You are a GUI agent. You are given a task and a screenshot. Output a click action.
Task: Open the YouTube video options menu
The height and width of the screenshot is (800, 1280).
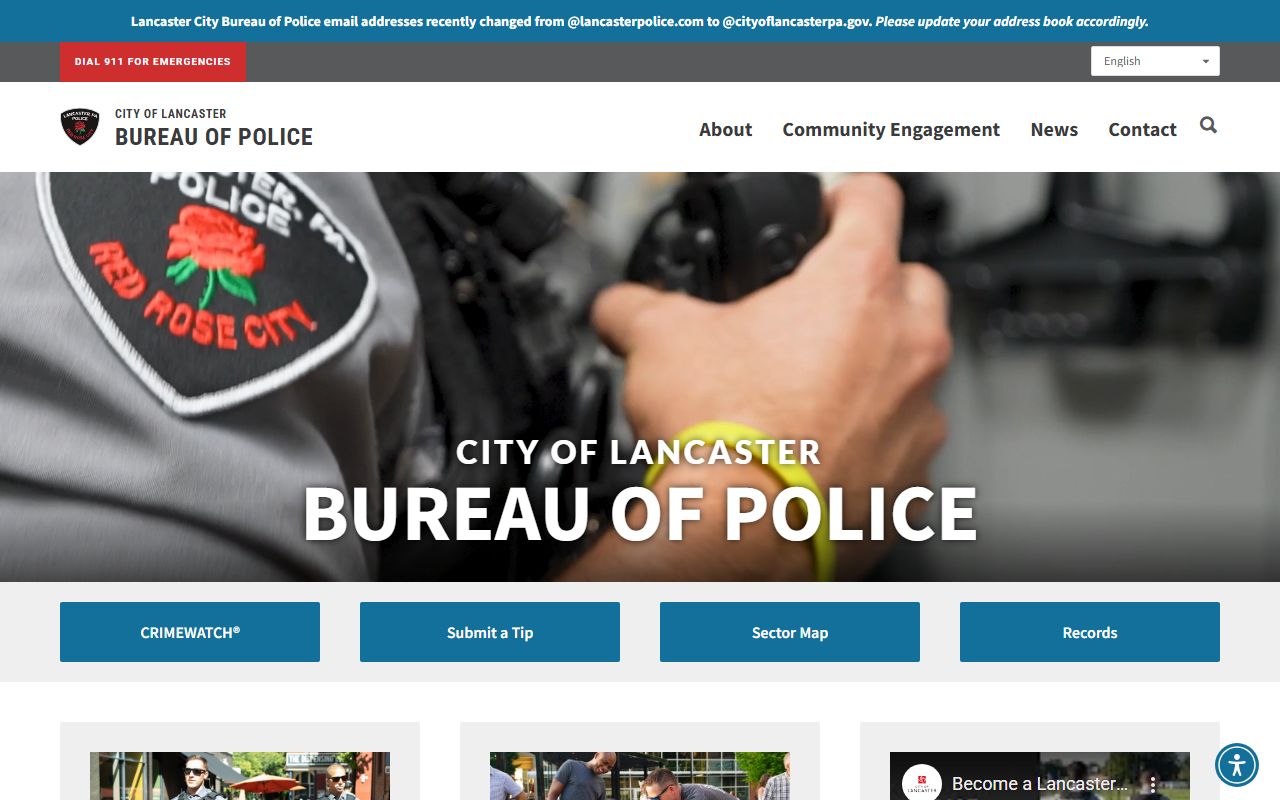[x=1153, y=784]
